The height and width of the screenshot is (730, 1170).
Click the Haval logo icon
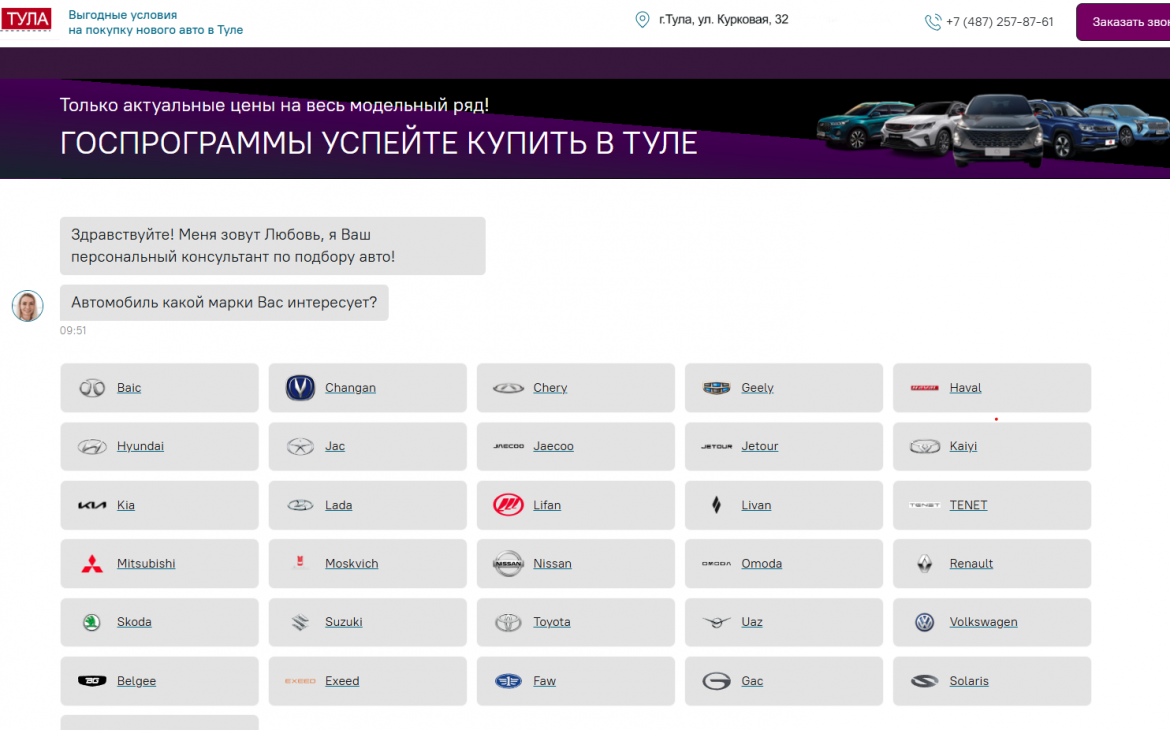coord(925,388)
